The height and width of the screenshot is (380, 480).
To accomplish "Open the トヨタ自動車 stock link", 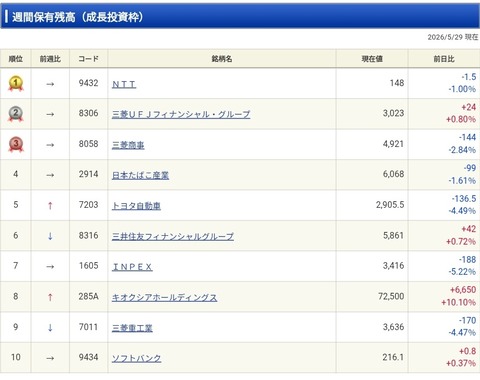I will click(x=136, y=206).
